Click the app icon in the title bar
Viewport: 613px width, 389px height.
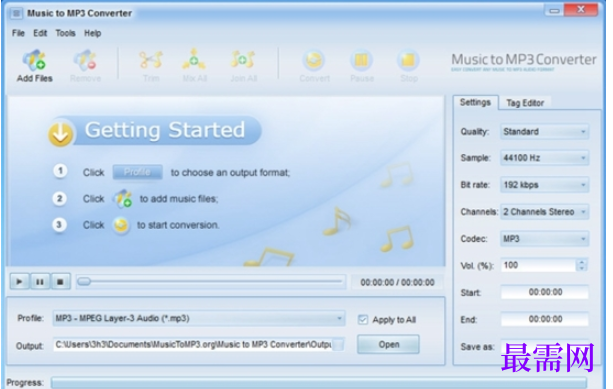click(16, 14)
